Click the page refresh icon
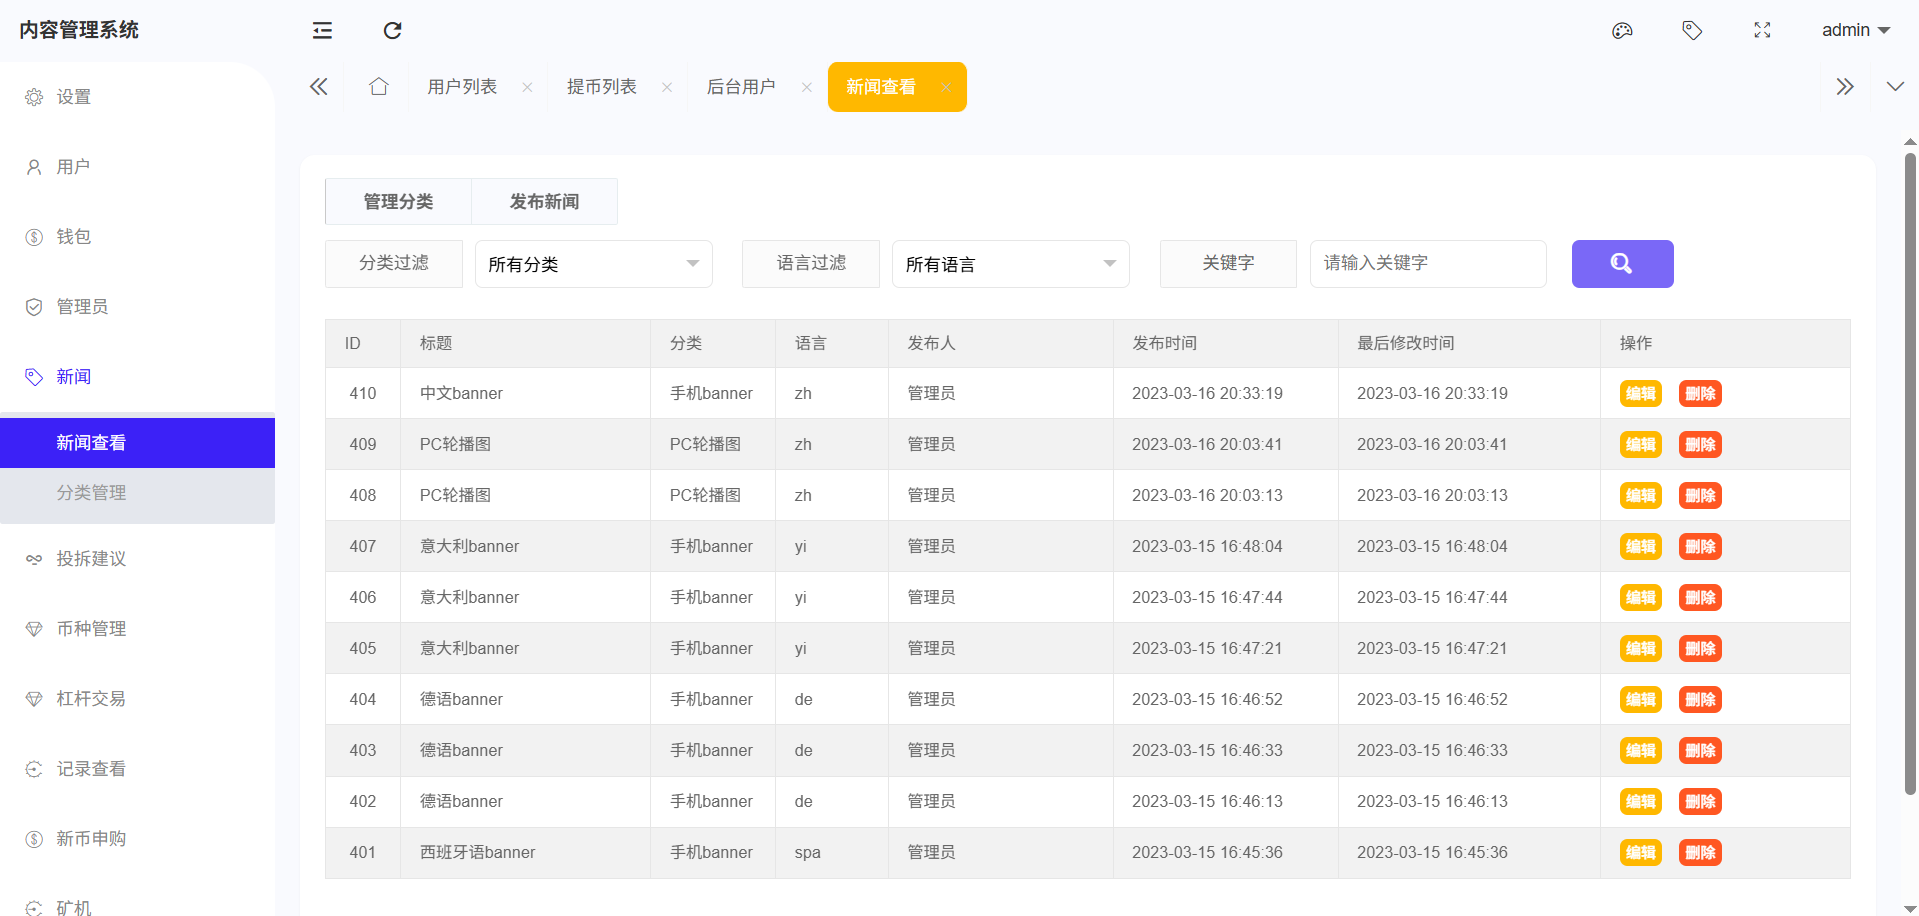1919x916 pixels. point(392,30)
